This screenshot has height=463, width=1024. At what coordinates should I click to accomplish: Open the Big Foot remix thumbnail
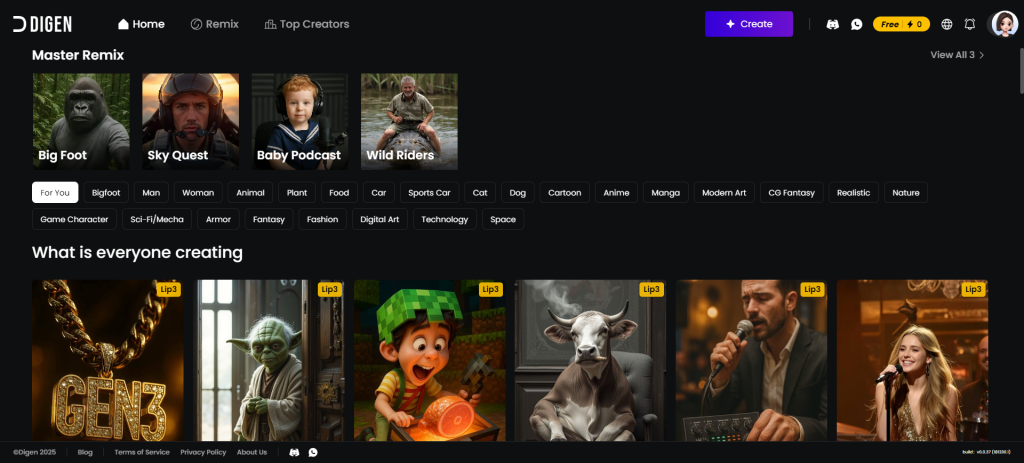pyautogui.click(x=81, y=121)
